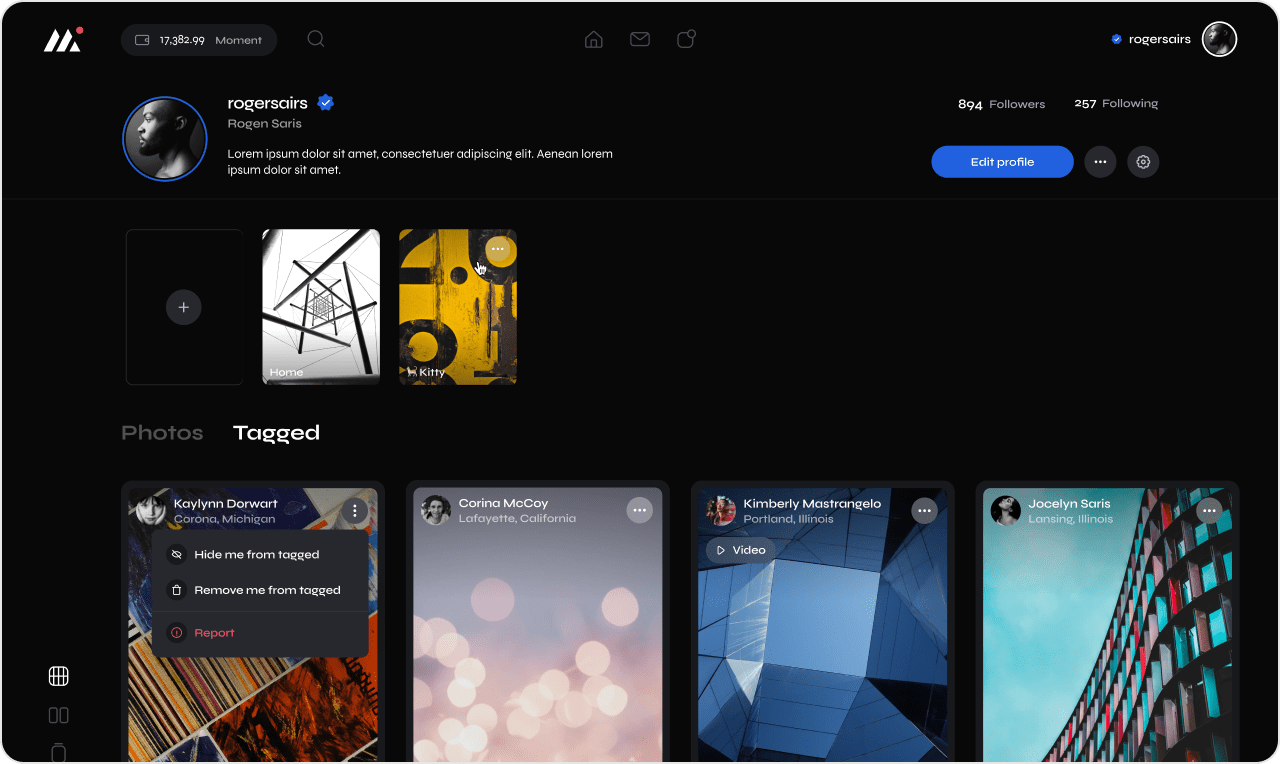Switch to the Photos tab
Viewport: 1280px width, 764px height.
point(162,432)
